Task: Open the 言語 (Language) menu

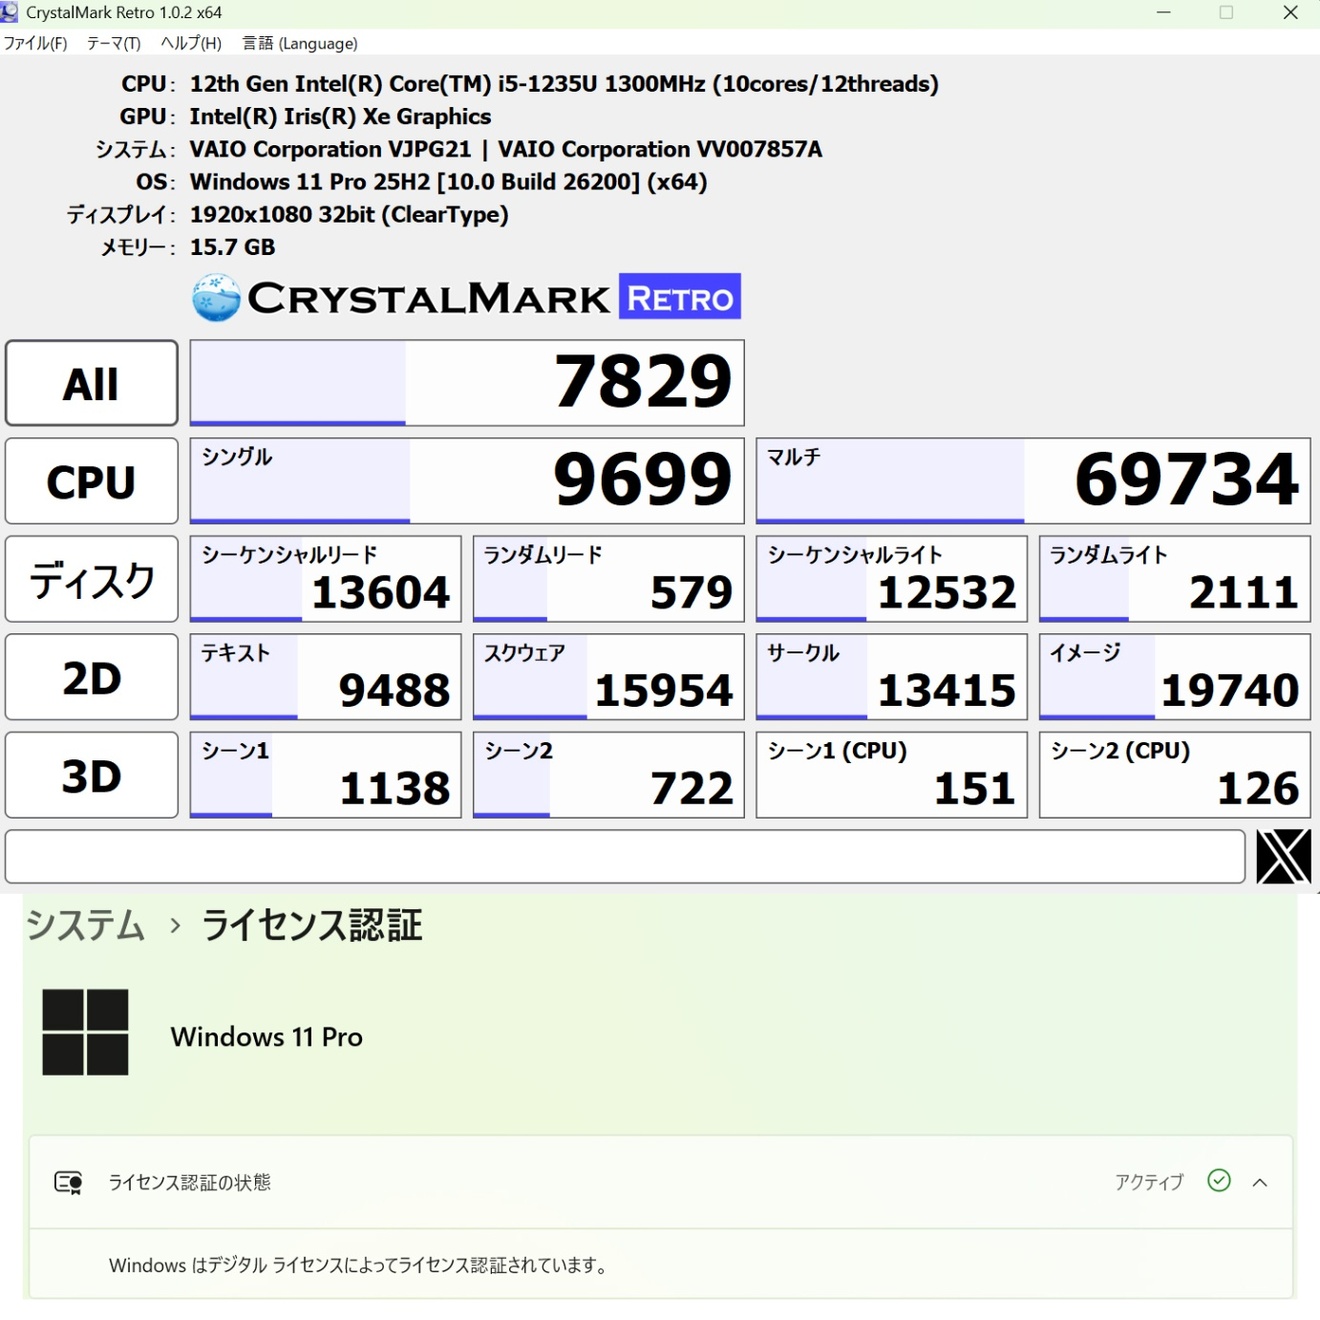Action: (x=300, y=44)
